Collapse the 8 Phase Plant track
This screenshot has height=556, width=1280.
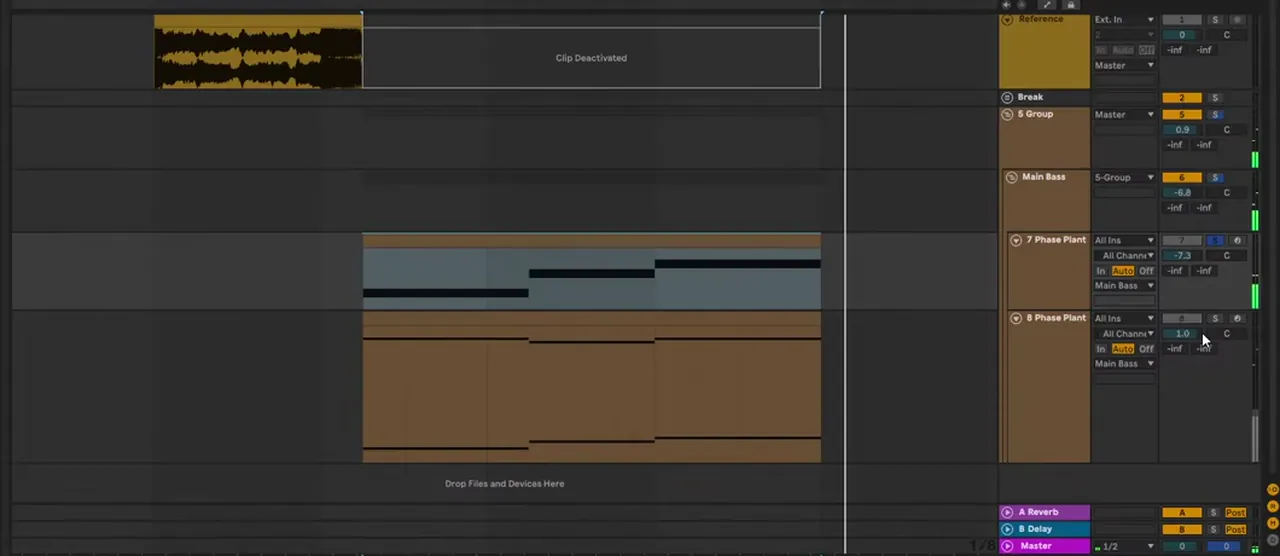1016,318
